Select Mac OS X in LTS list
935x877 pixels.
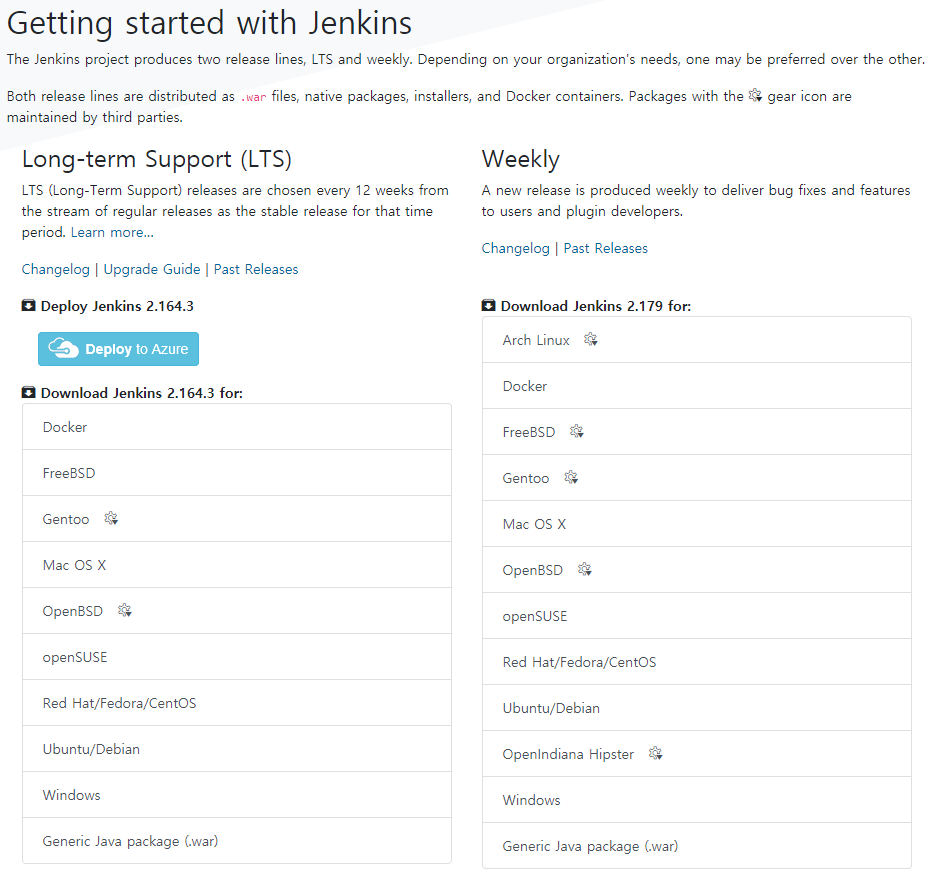[237, 565]
